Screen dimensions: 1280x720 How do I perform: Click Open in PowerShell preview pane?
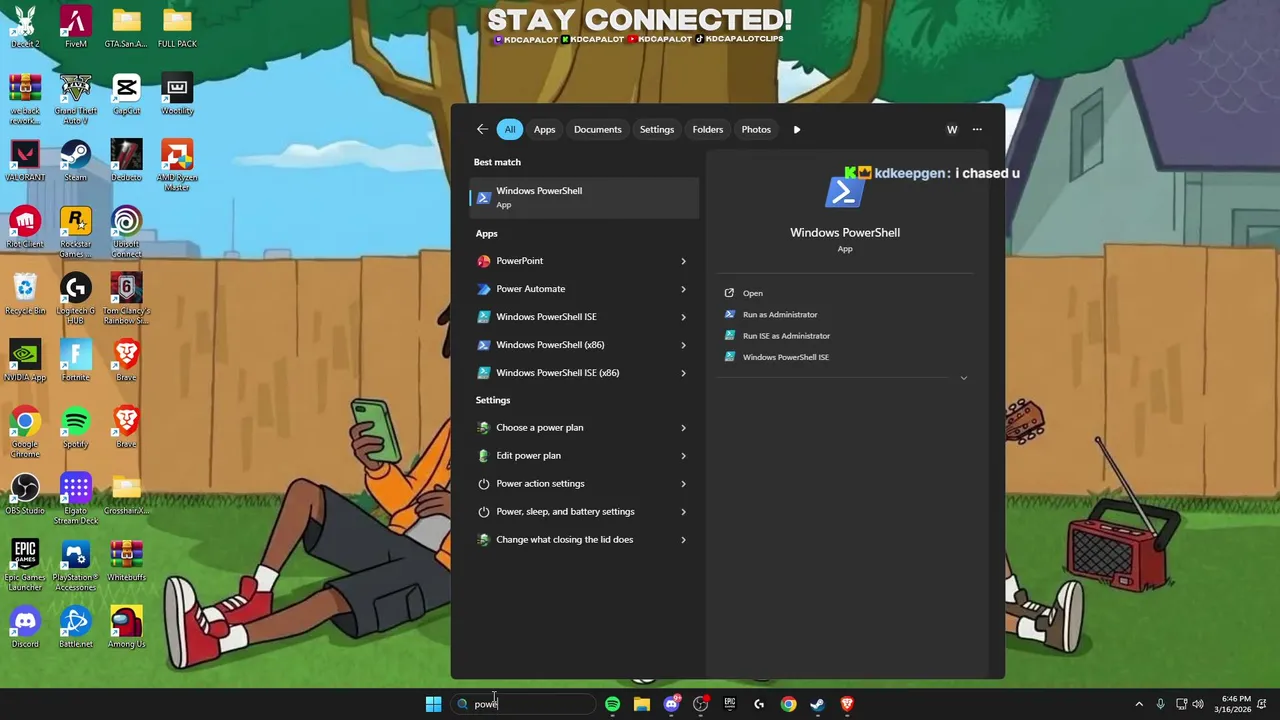(x=753, y=293)
